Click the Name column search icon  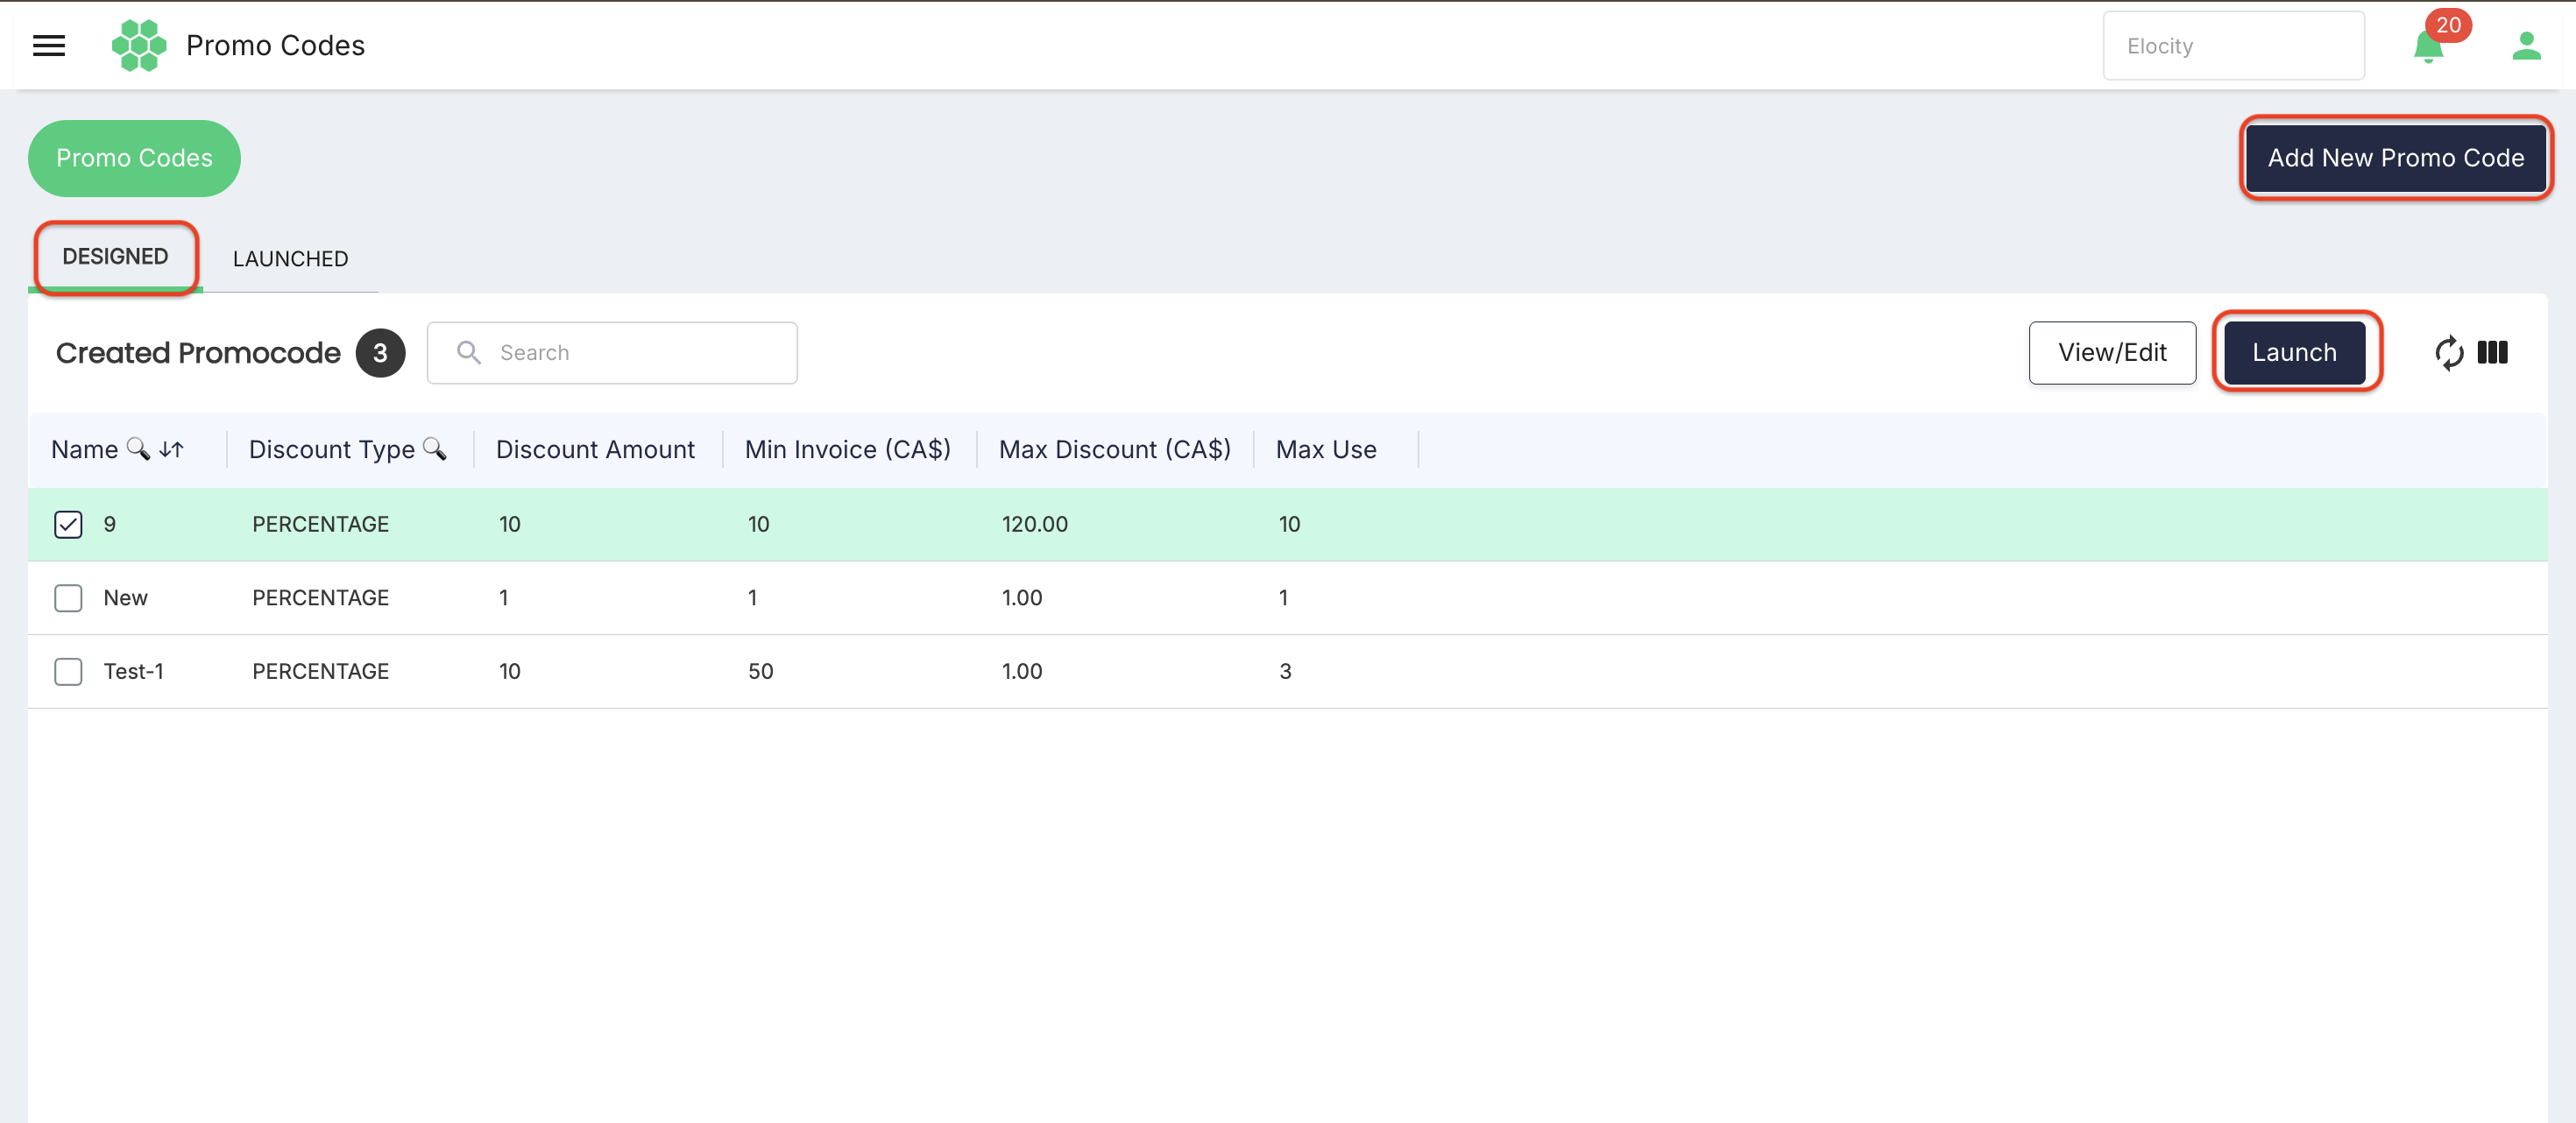coord(138,450)
